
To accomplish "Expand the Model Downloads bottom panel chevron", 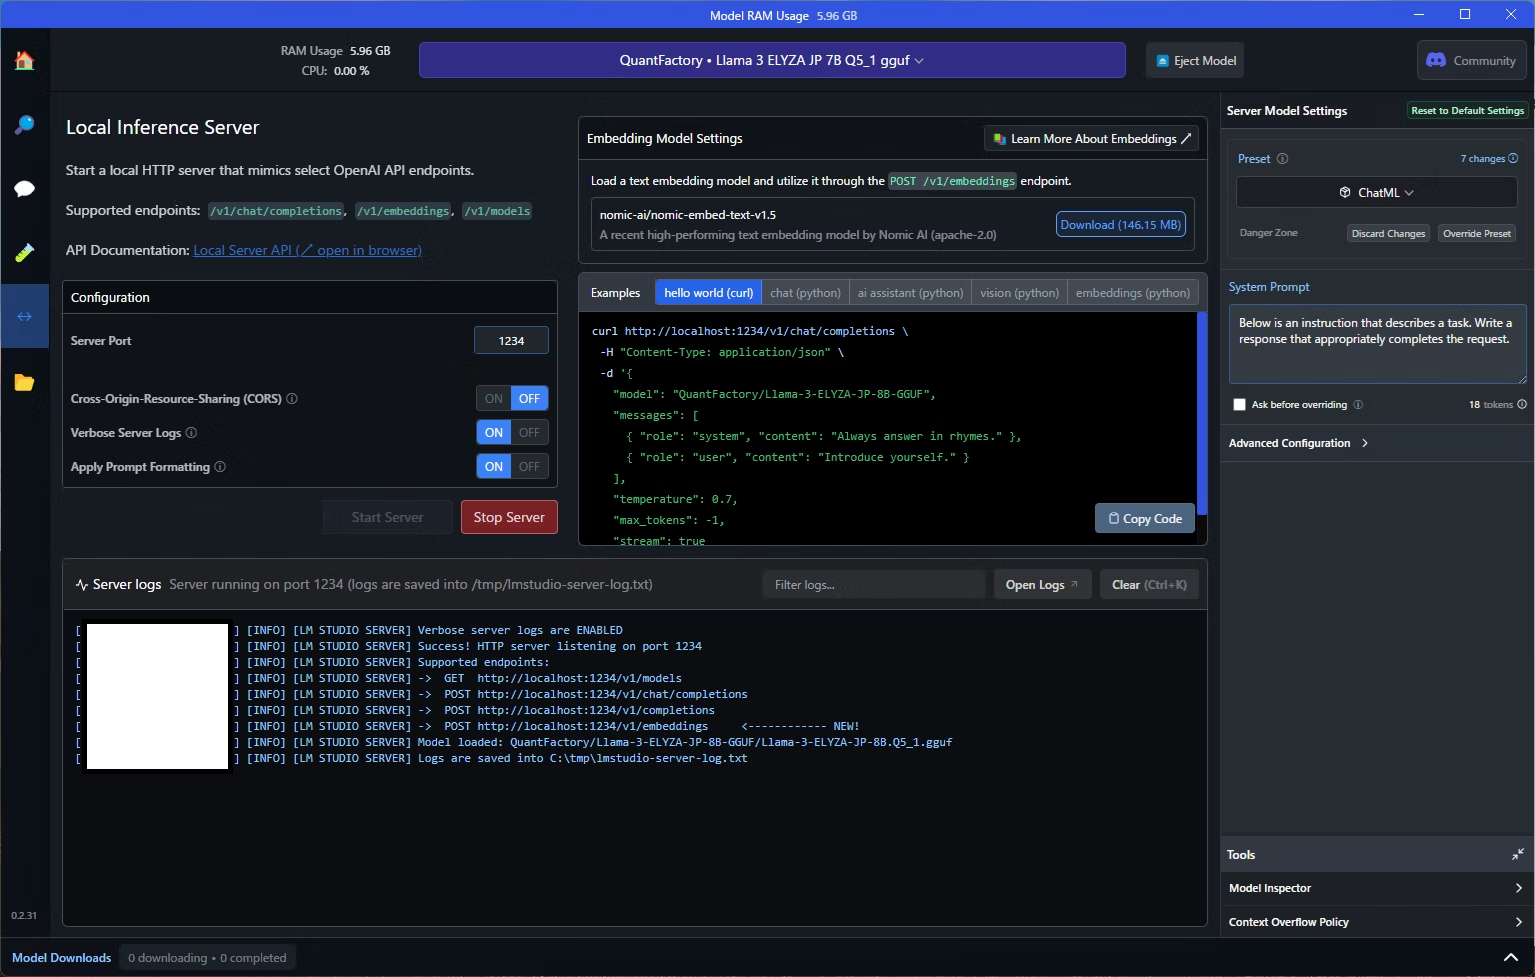I will (x=1511, y=957).
